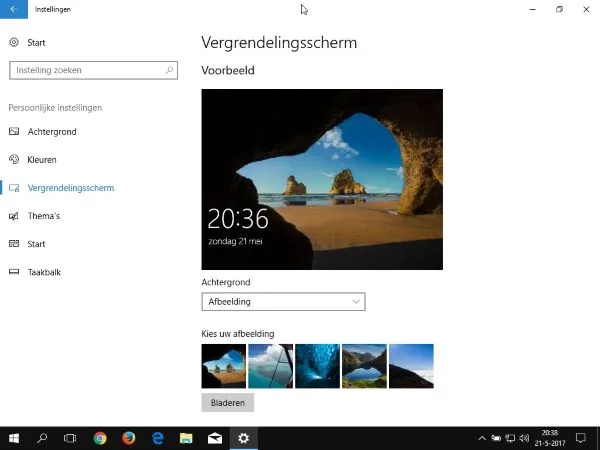Choose the cave beach thumbnail
The width and height of the screenshot is (600, 450).
223,366
